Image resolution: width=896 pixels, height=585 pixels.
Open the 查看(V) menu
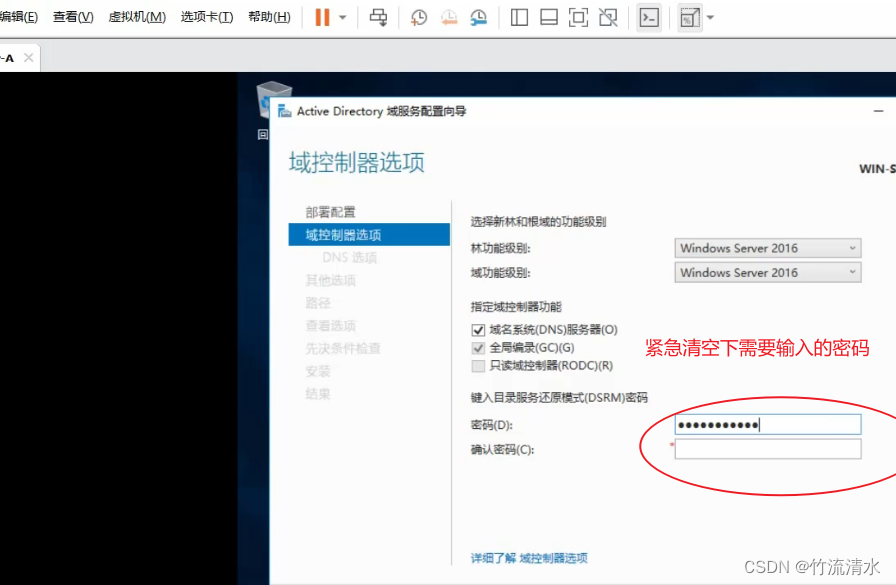(x=73, y=17)
